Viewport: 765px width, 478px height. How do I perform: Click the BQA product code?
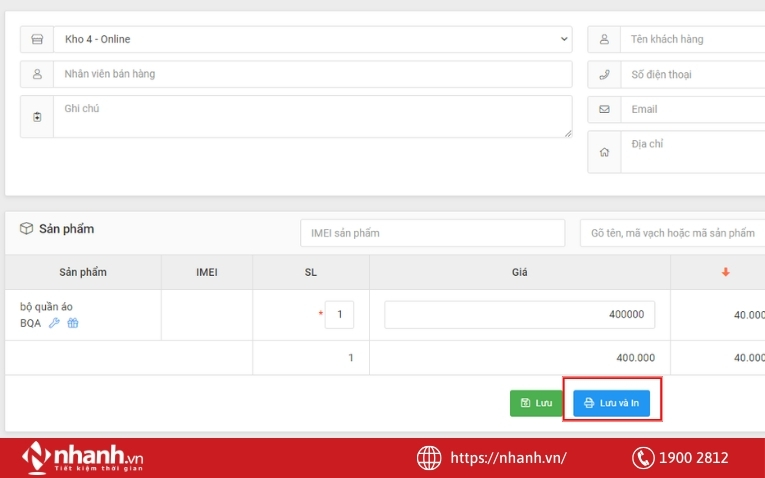pos(30,323)
